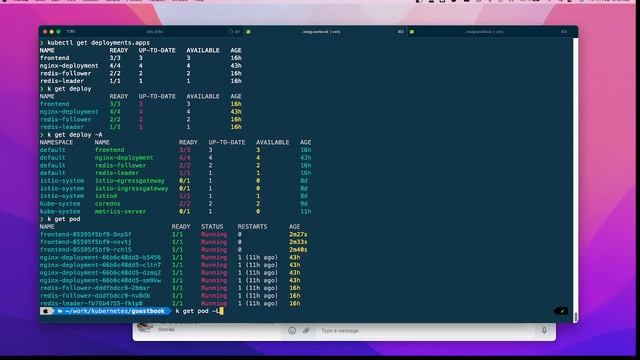Open the emoji picker in the chat window
The image size is (640, 360).
pos(292,331)
